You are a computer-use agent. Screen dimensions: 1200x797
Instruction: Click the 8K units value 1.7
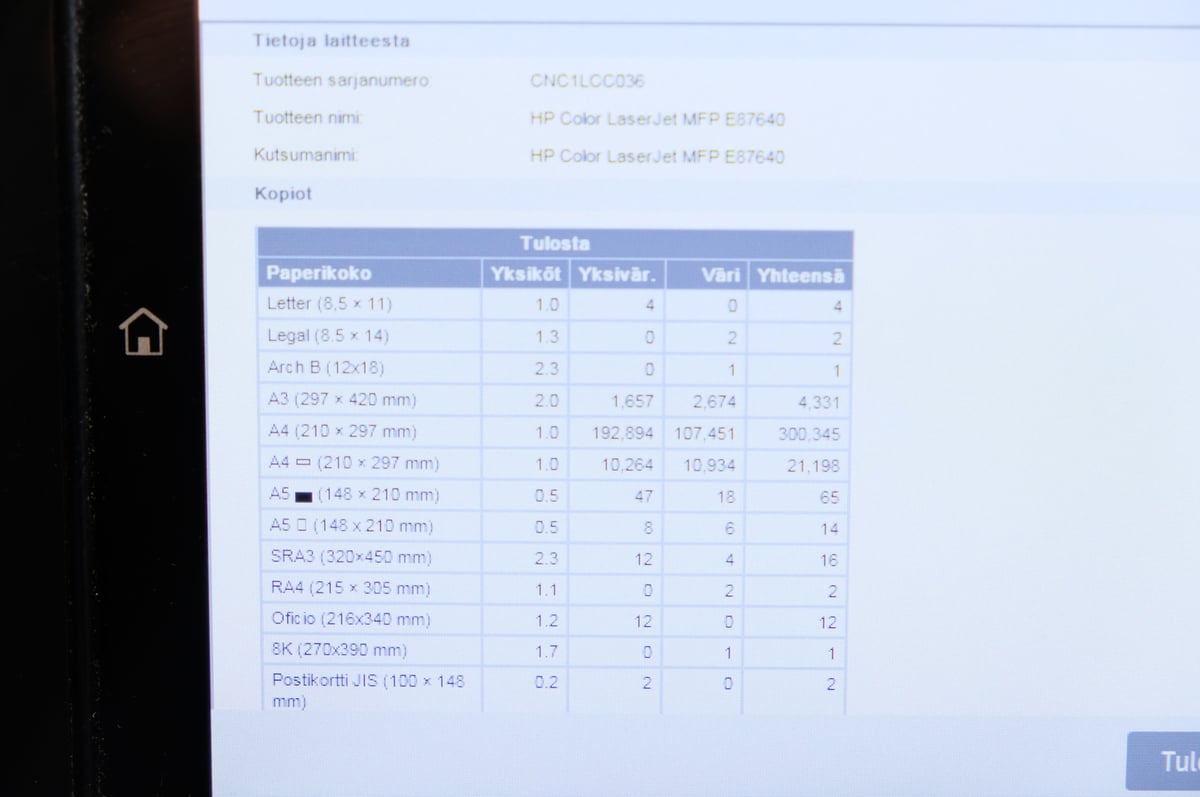coord(547,651)
